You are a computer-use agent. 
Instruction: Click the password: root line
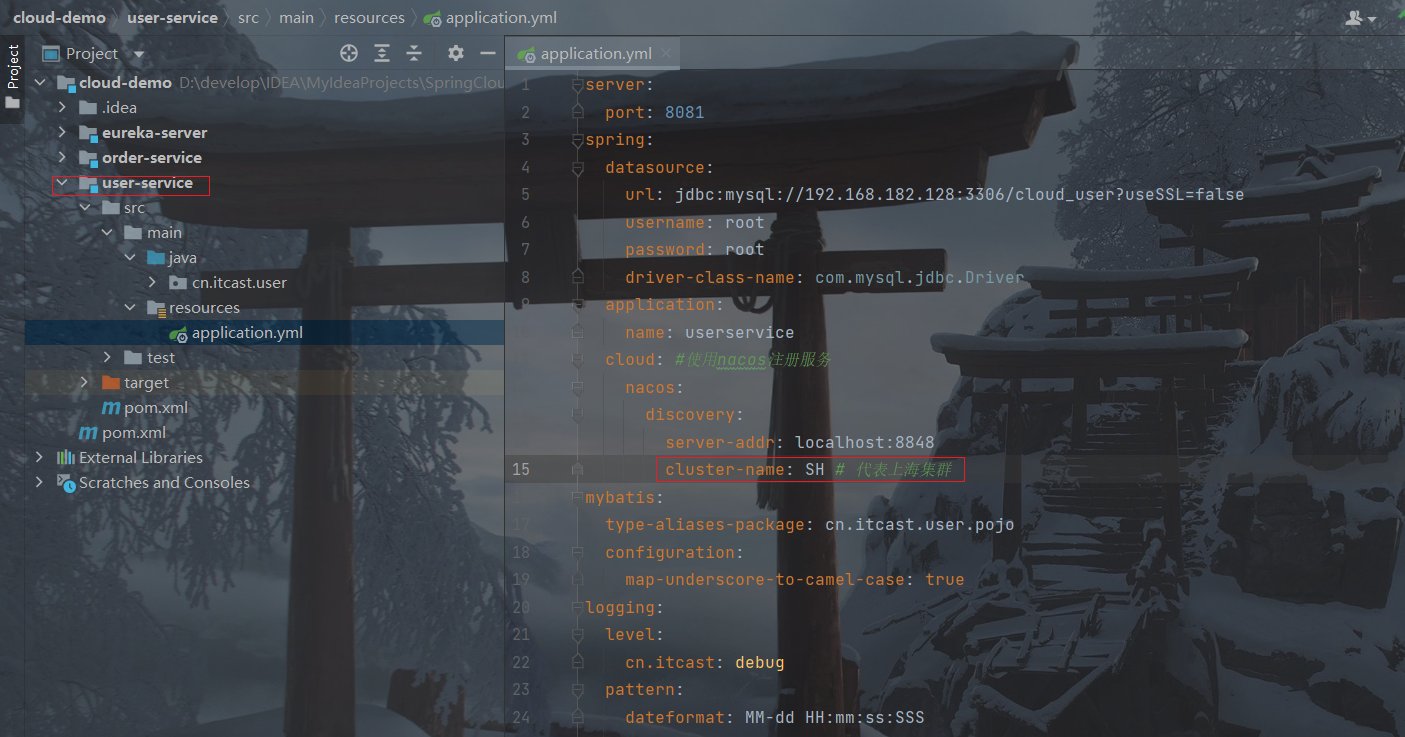pyautogui.click(x=695, y=249)
